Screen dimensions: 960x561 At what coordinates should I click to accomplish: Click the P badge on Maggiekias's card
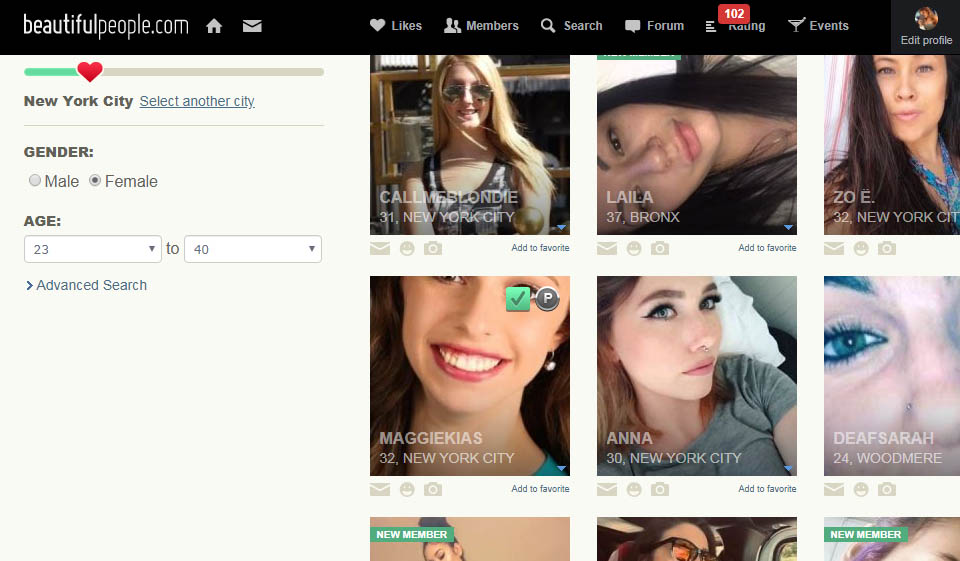[x=546, y=298]
